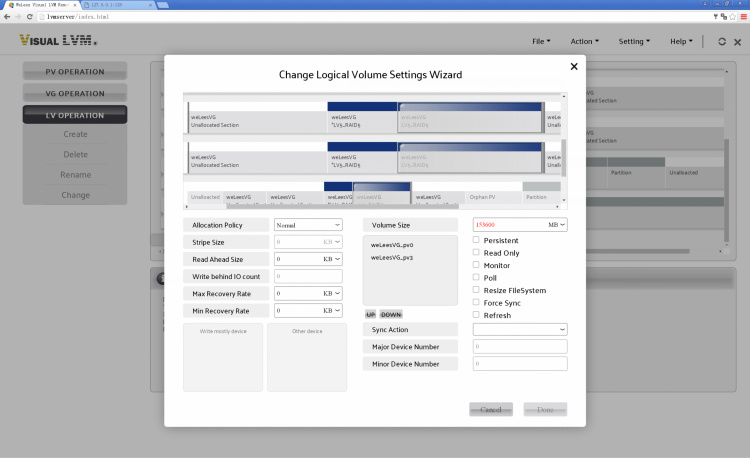Click the X icon in app header

[x=739, y=41]
